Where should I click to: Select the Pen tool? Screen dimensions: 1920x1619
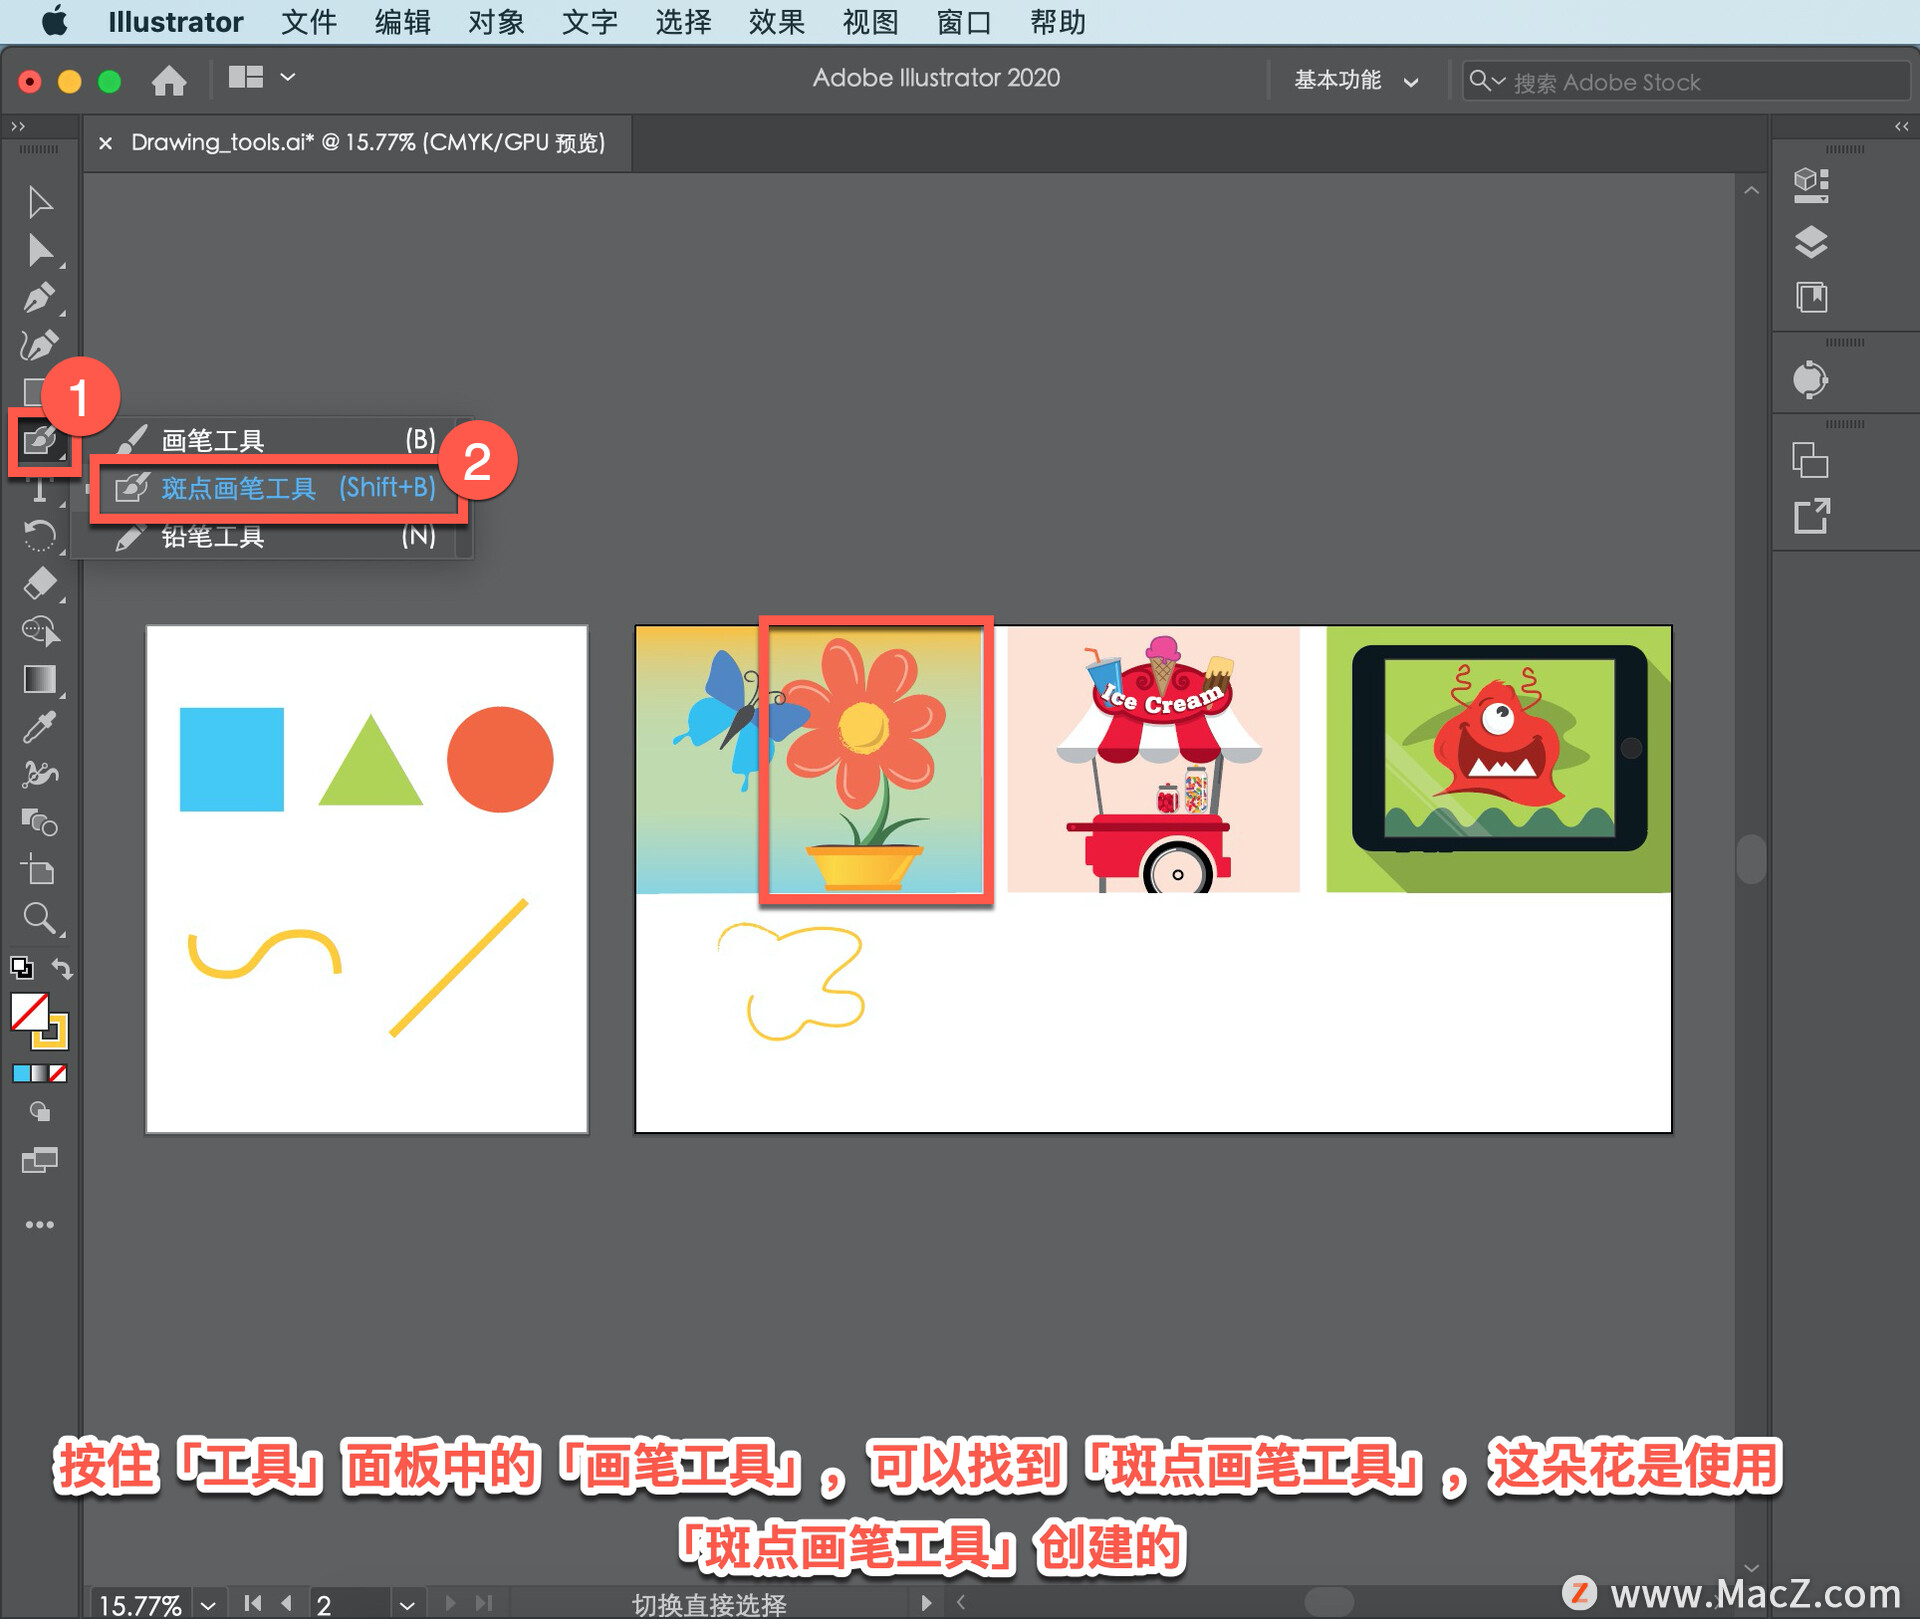click(40, 298)
